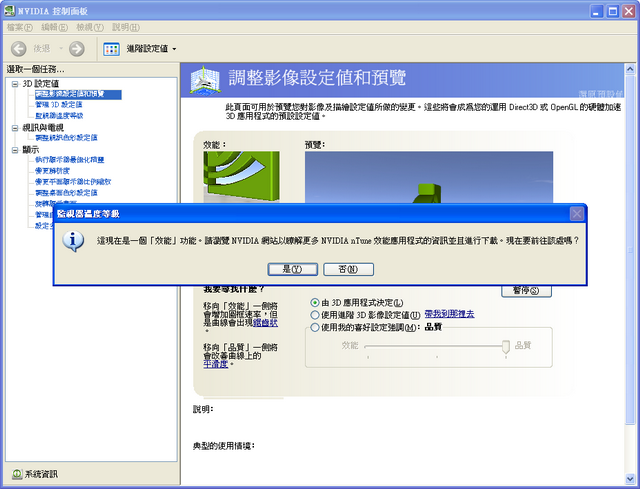Click the scrollbar up arrow
The height and width of the screenshot is (489, 640).
(630, 69)
